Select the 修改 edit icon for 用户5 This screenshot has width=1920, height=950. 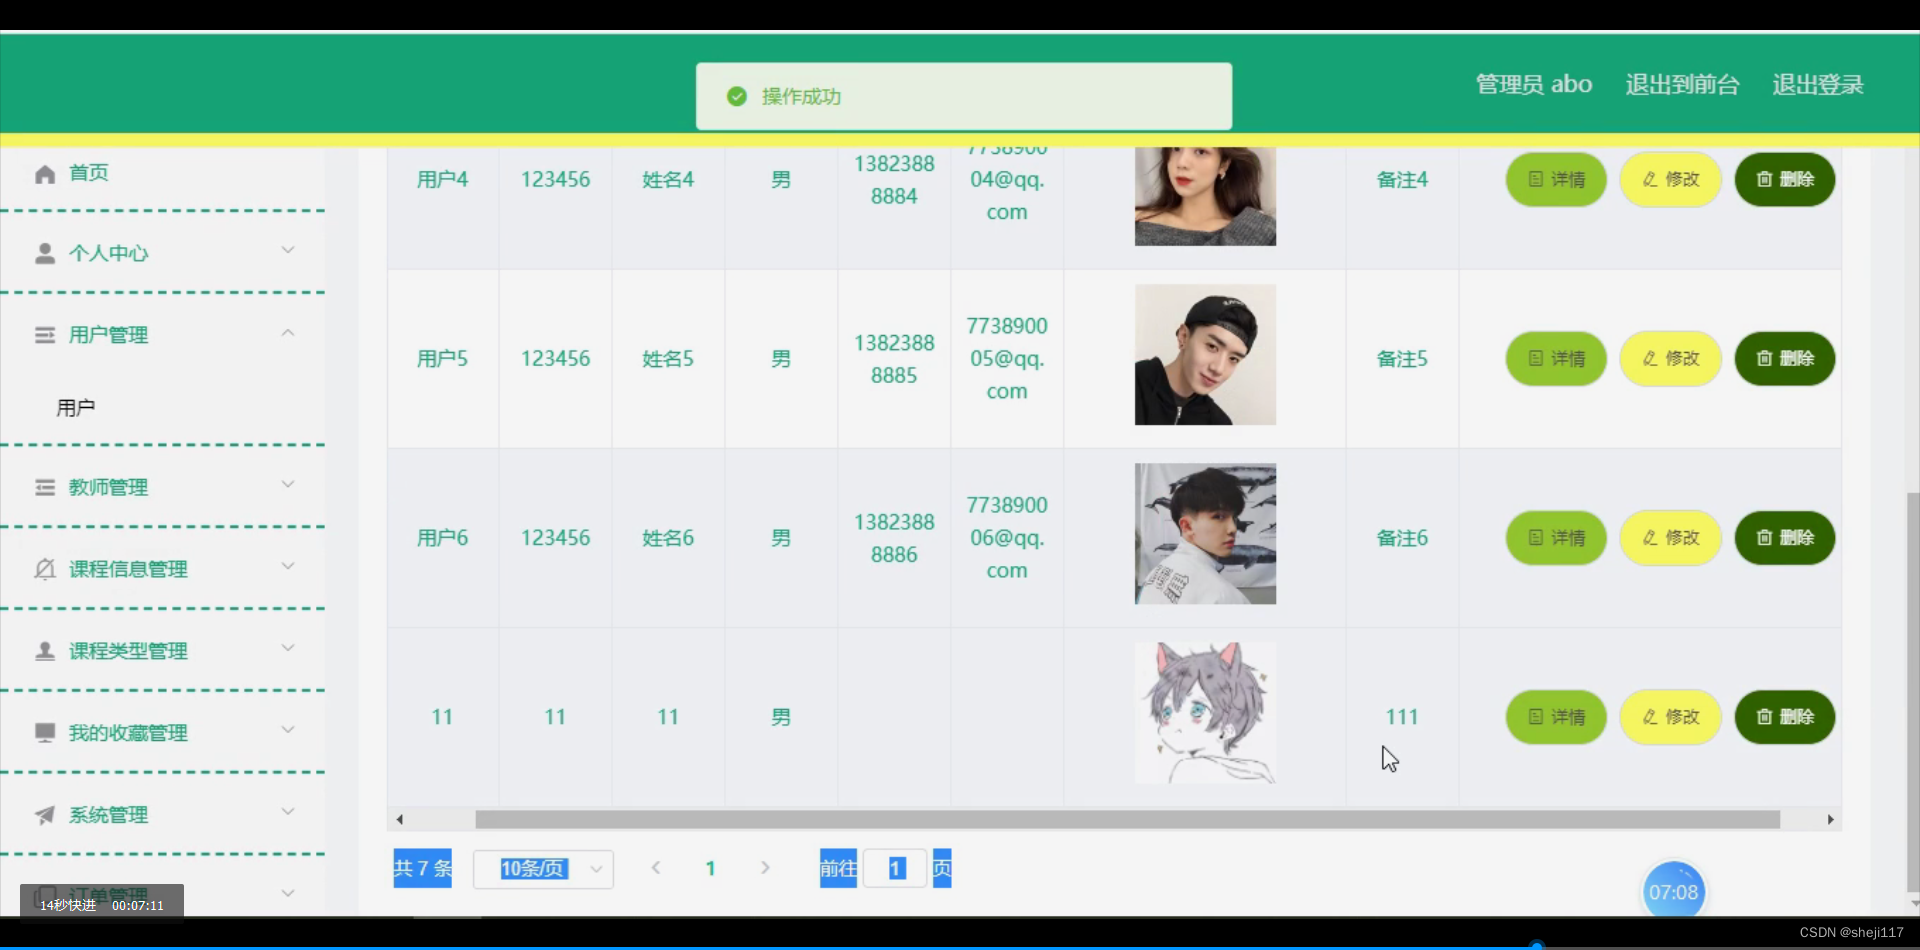click(x=1650, y=358)
